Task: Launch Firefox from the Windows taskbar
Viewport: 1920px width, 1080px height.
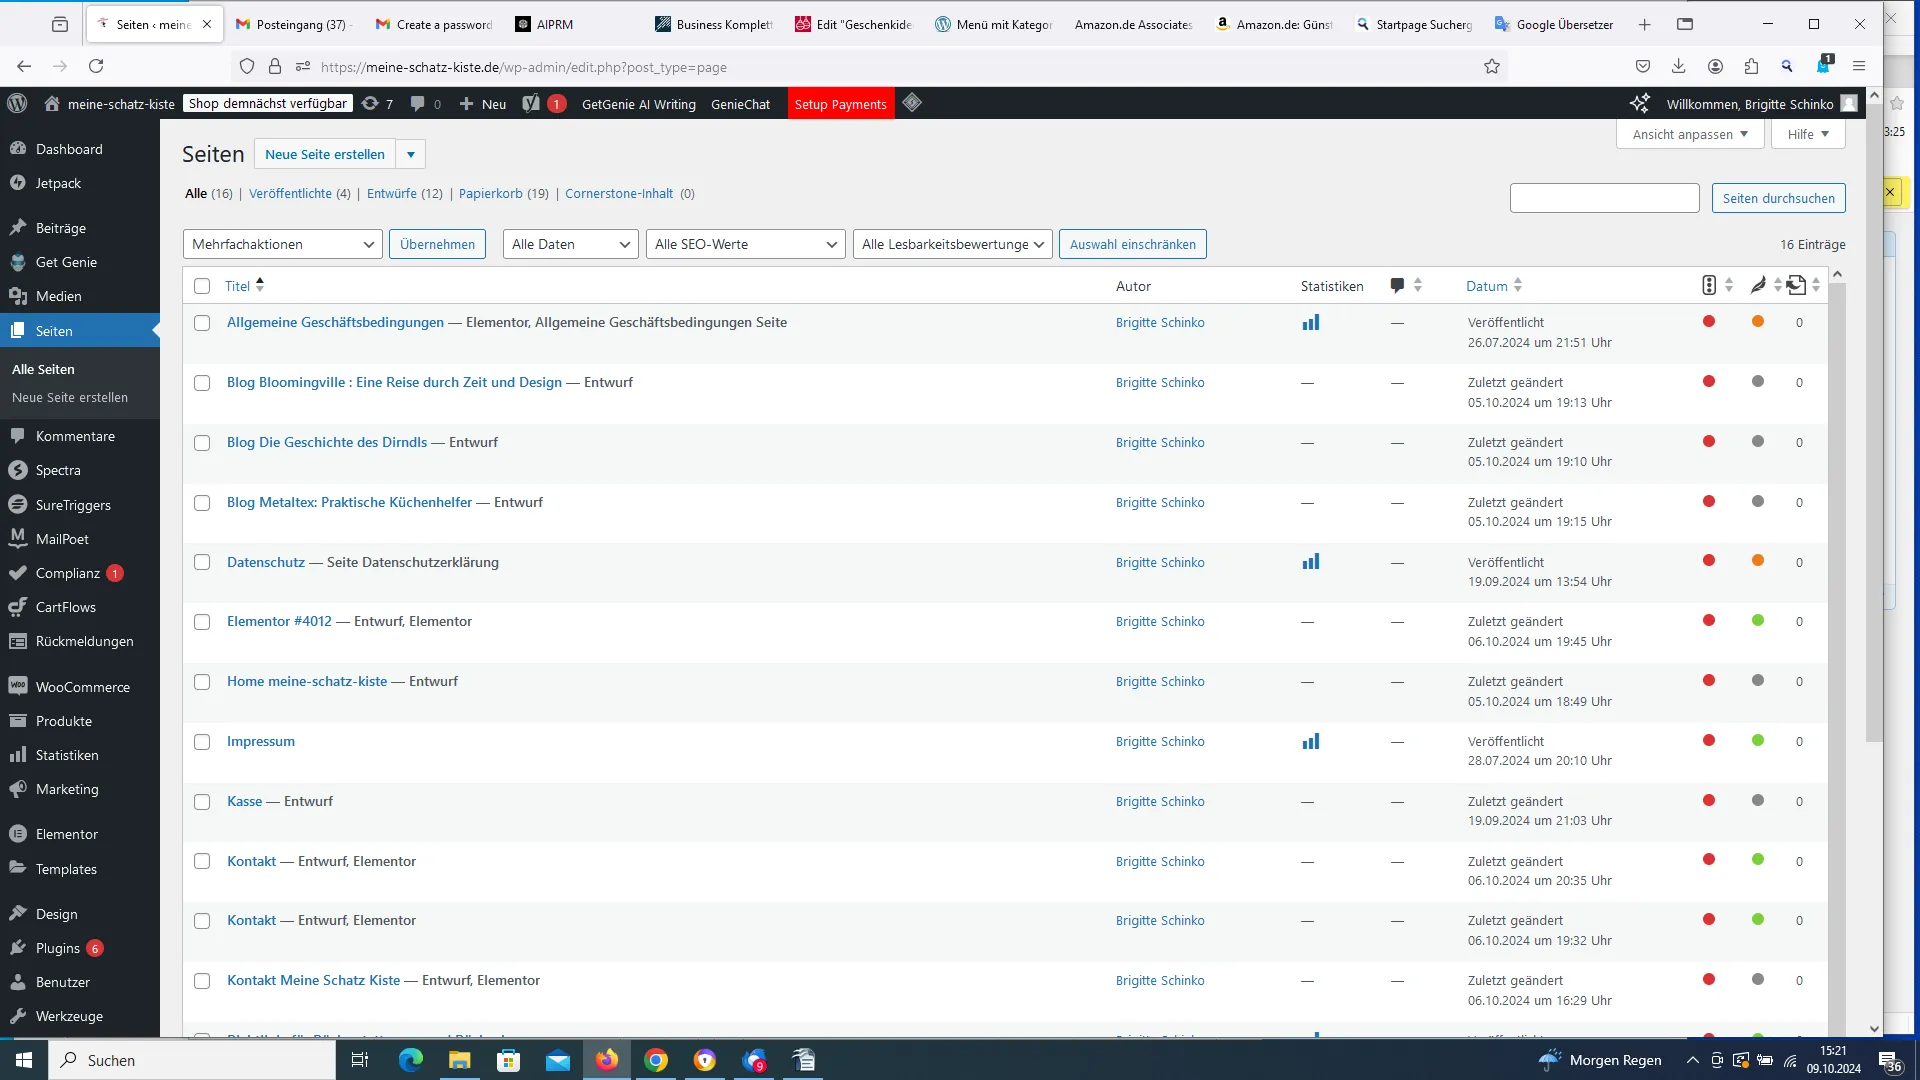Action: [607, 1060]
